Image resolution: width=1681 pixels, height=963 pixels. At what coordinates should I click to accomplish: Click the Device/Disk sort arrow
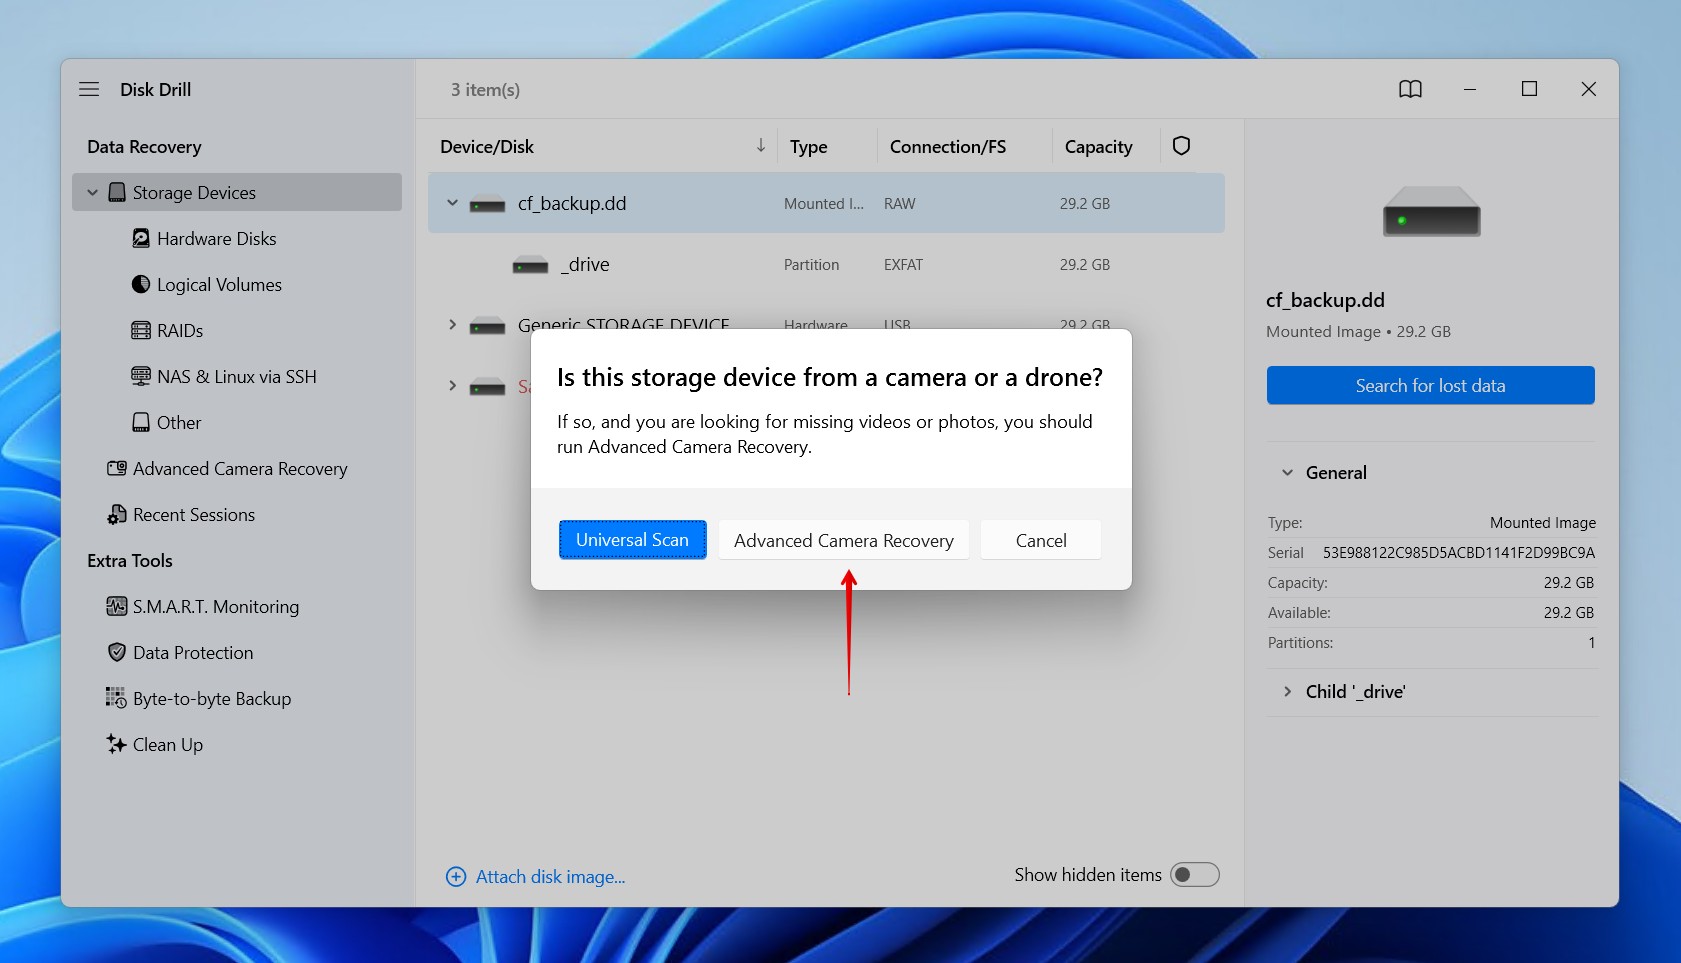[x=761, y=146]
